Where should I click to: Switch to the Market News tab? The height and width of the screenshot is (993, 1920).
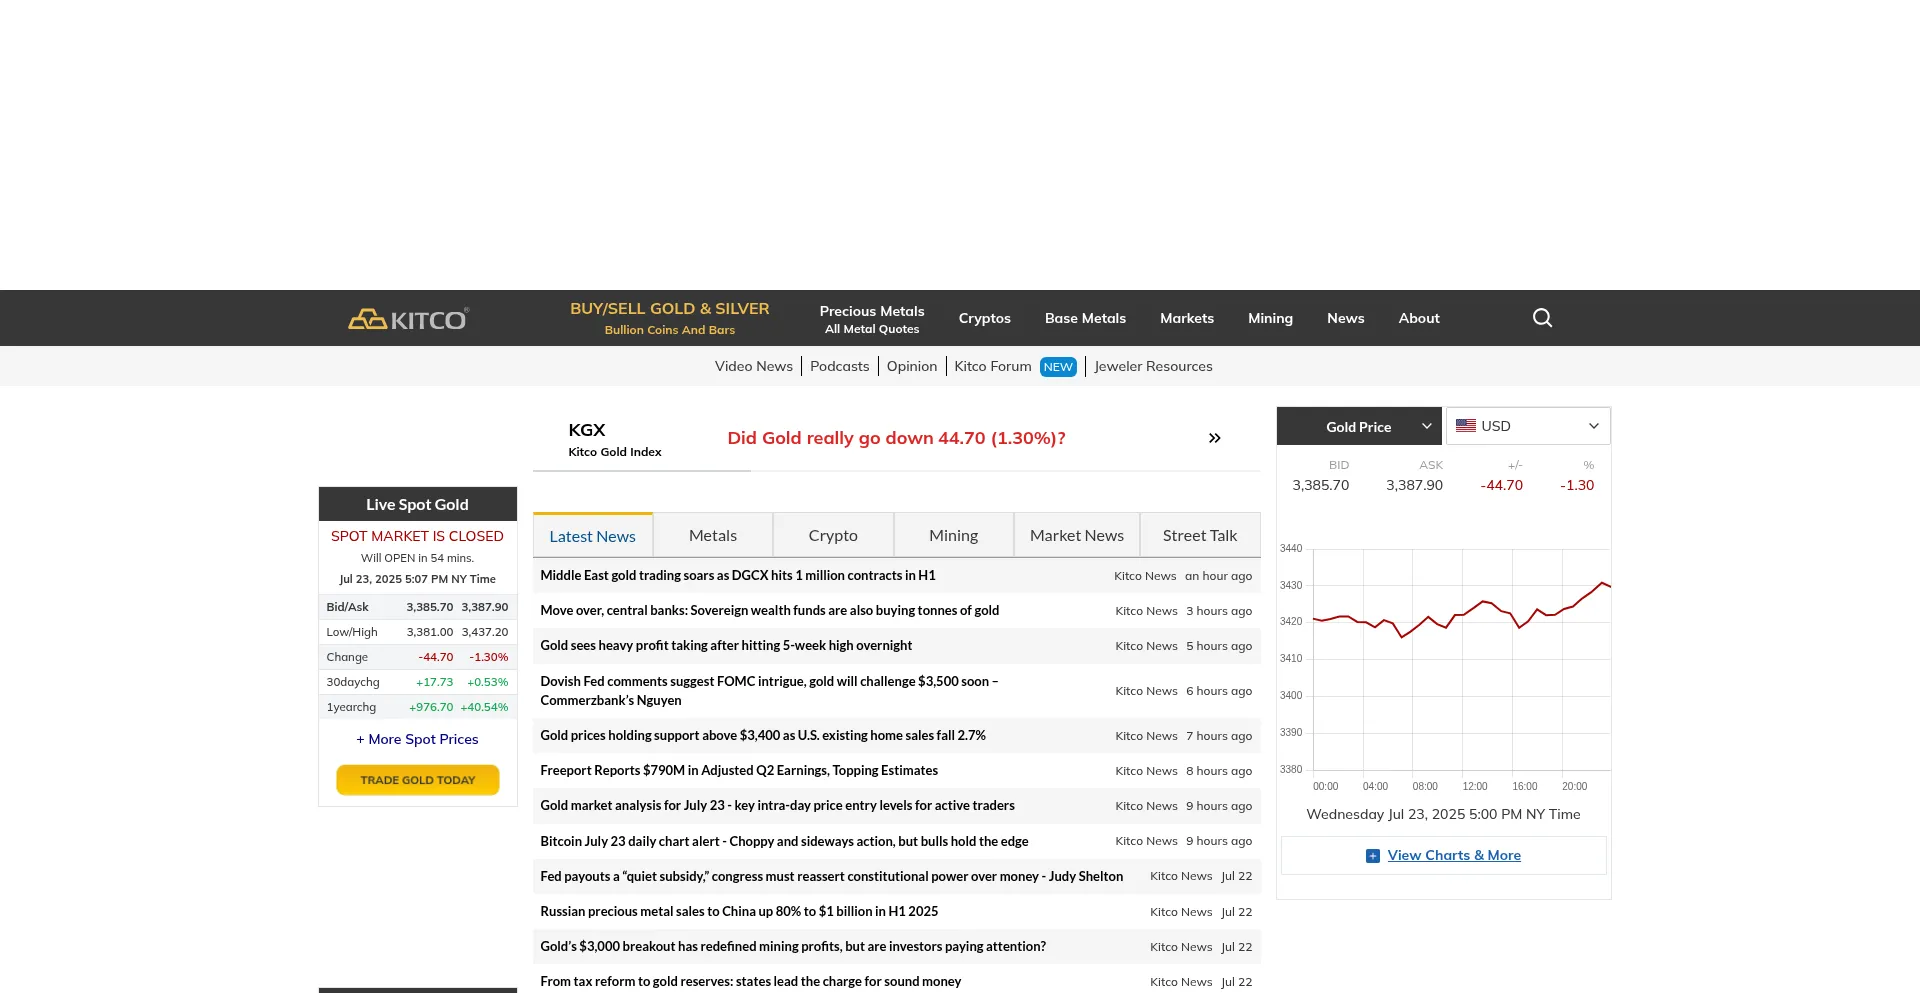tap(1077, 536)
